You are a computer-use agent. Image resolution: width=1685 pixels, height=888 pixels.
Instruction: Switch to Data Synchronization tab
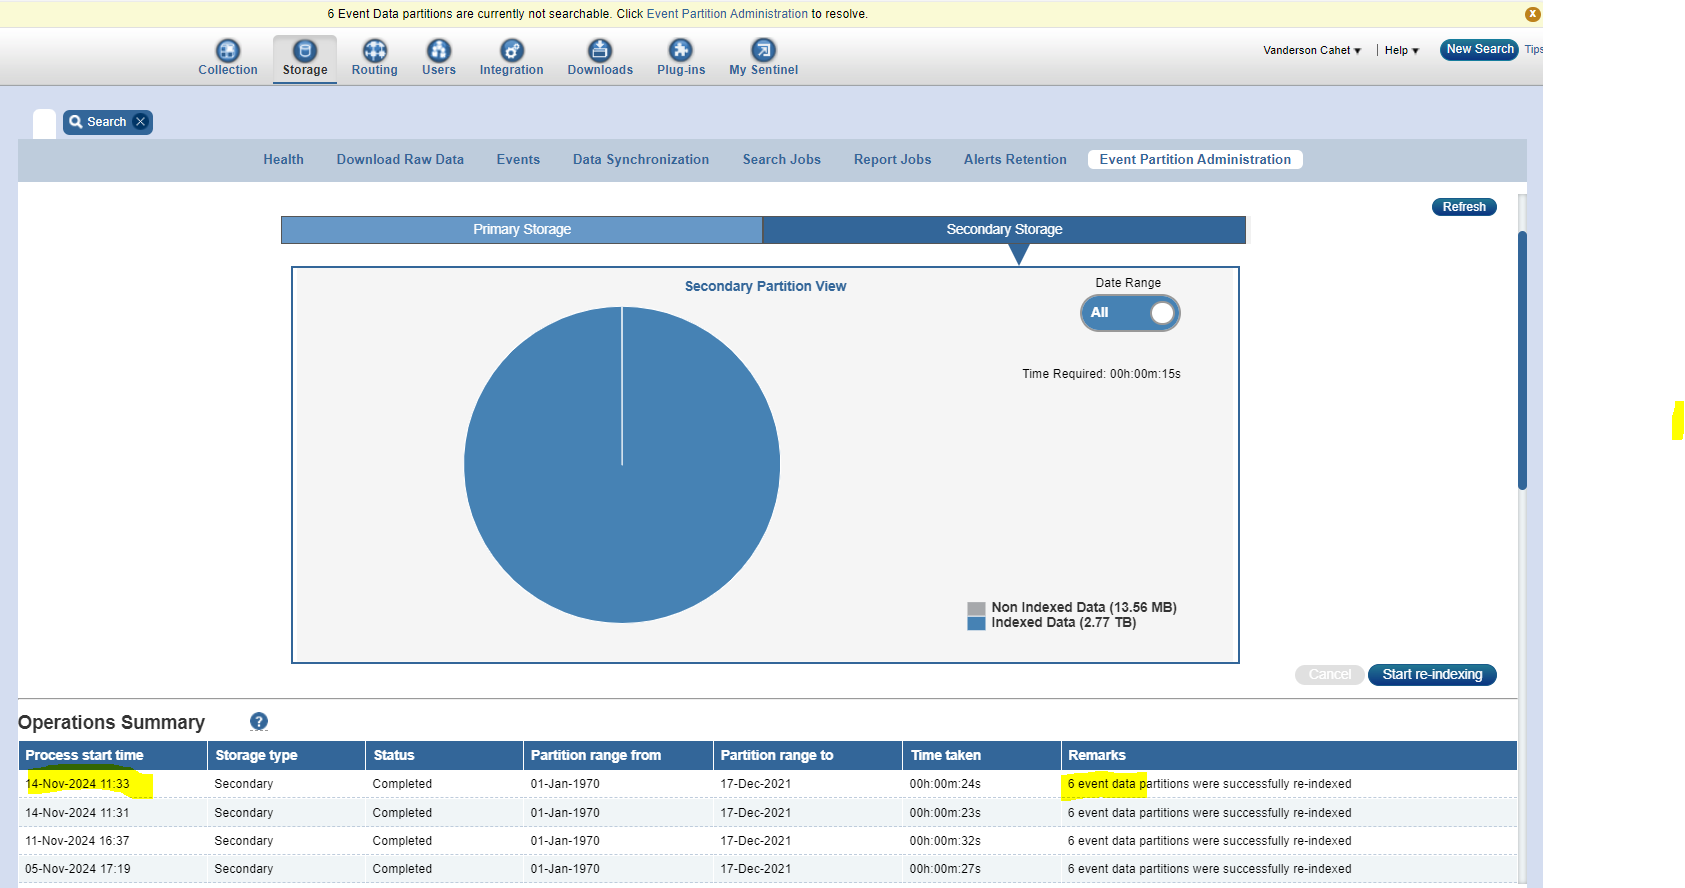coord(641,160)
